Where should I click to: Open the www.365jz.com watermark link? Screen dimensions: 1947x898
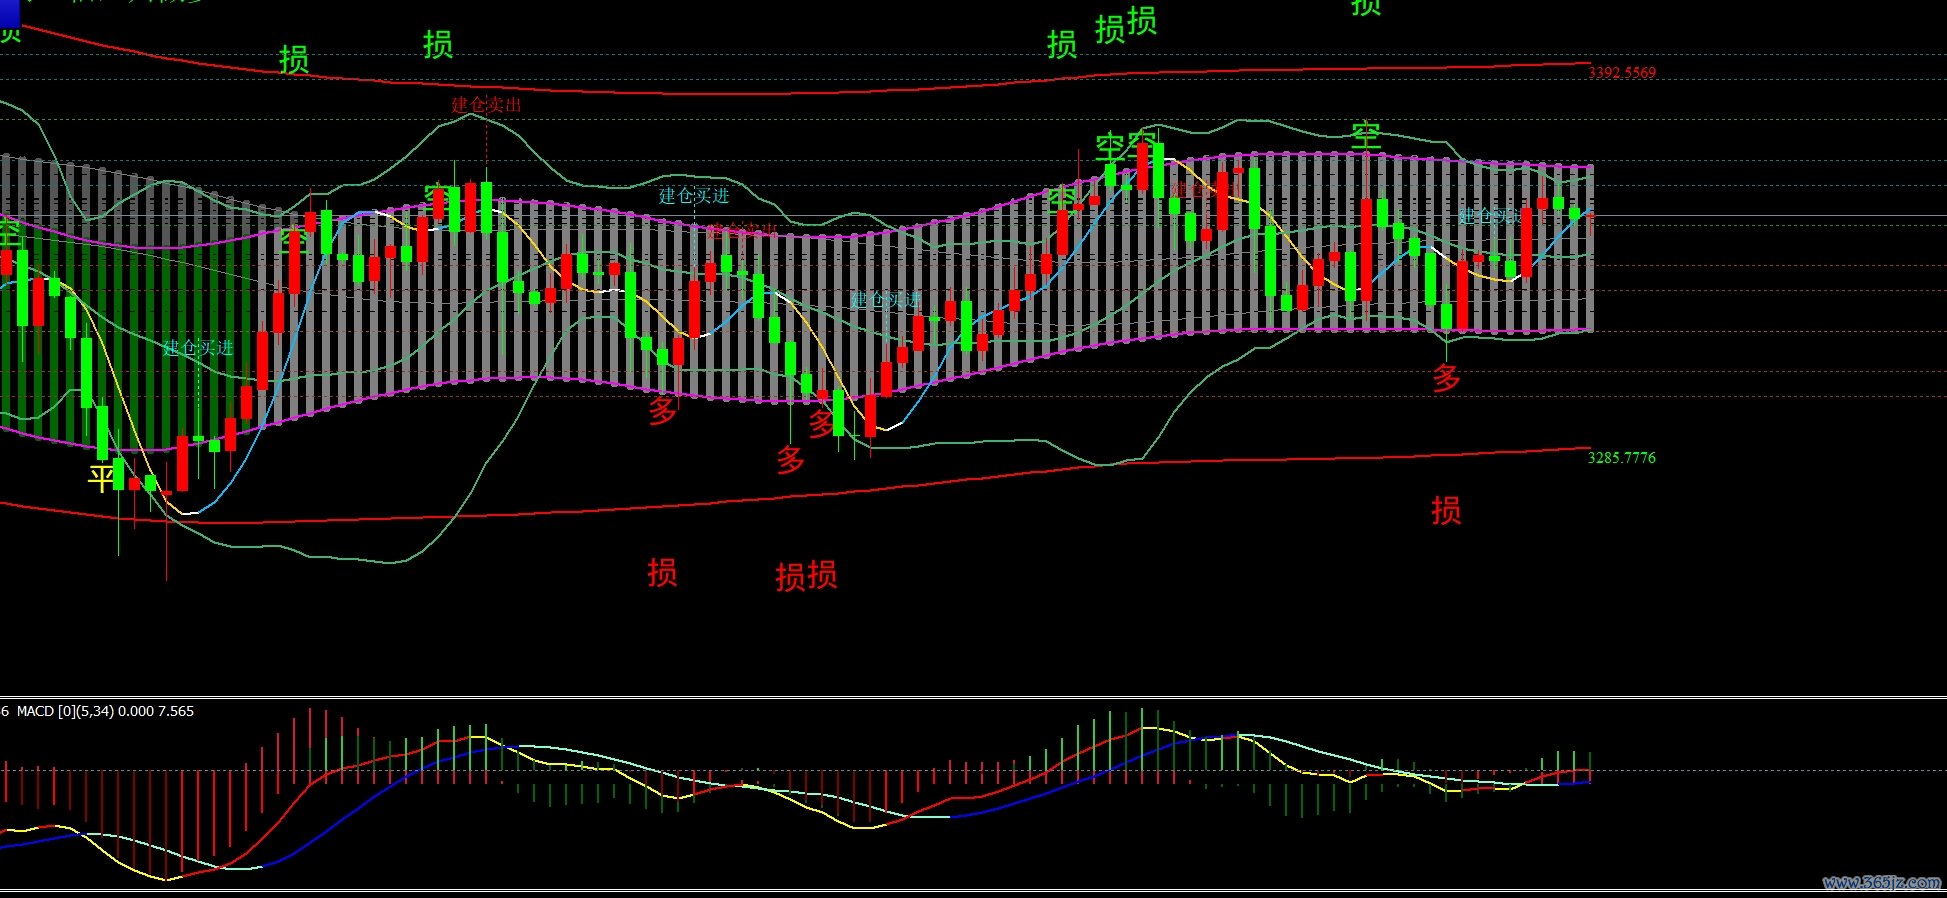(x=1881, y=882)
